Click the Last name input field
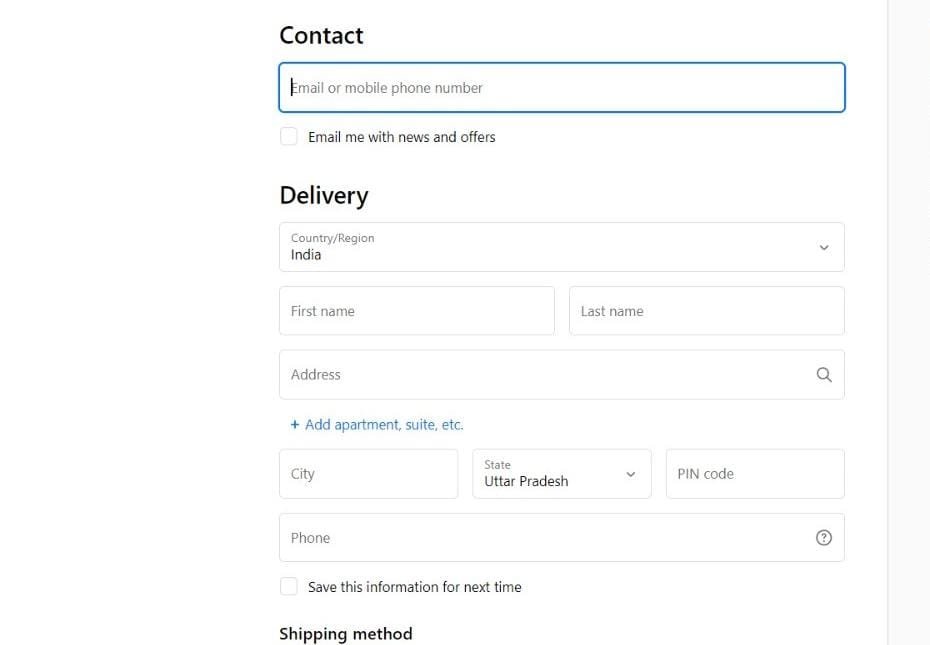The height and width of the screenshot is (645, 930). coord(705,310)
